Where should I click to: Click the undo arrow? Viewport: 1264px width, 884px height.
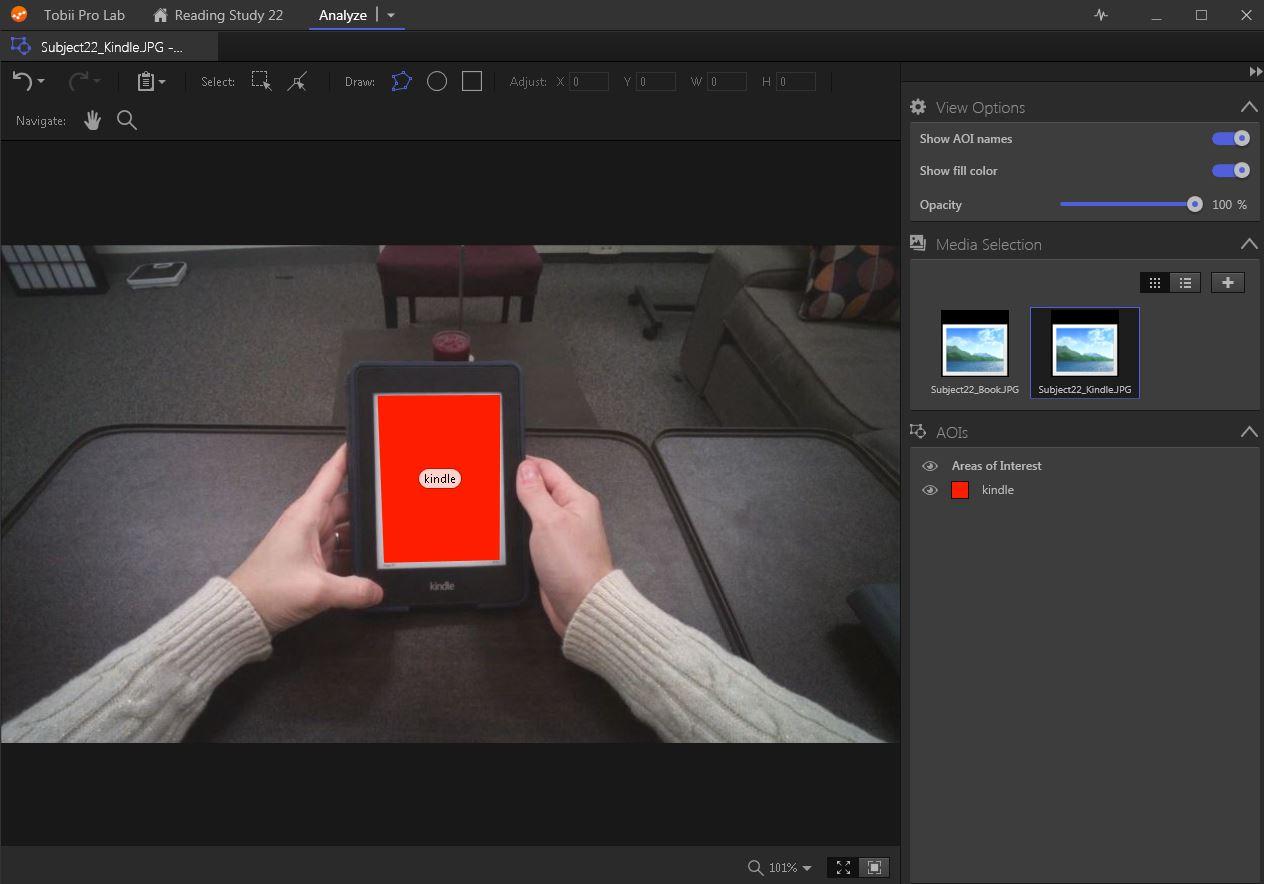click(x=22, y=82)
